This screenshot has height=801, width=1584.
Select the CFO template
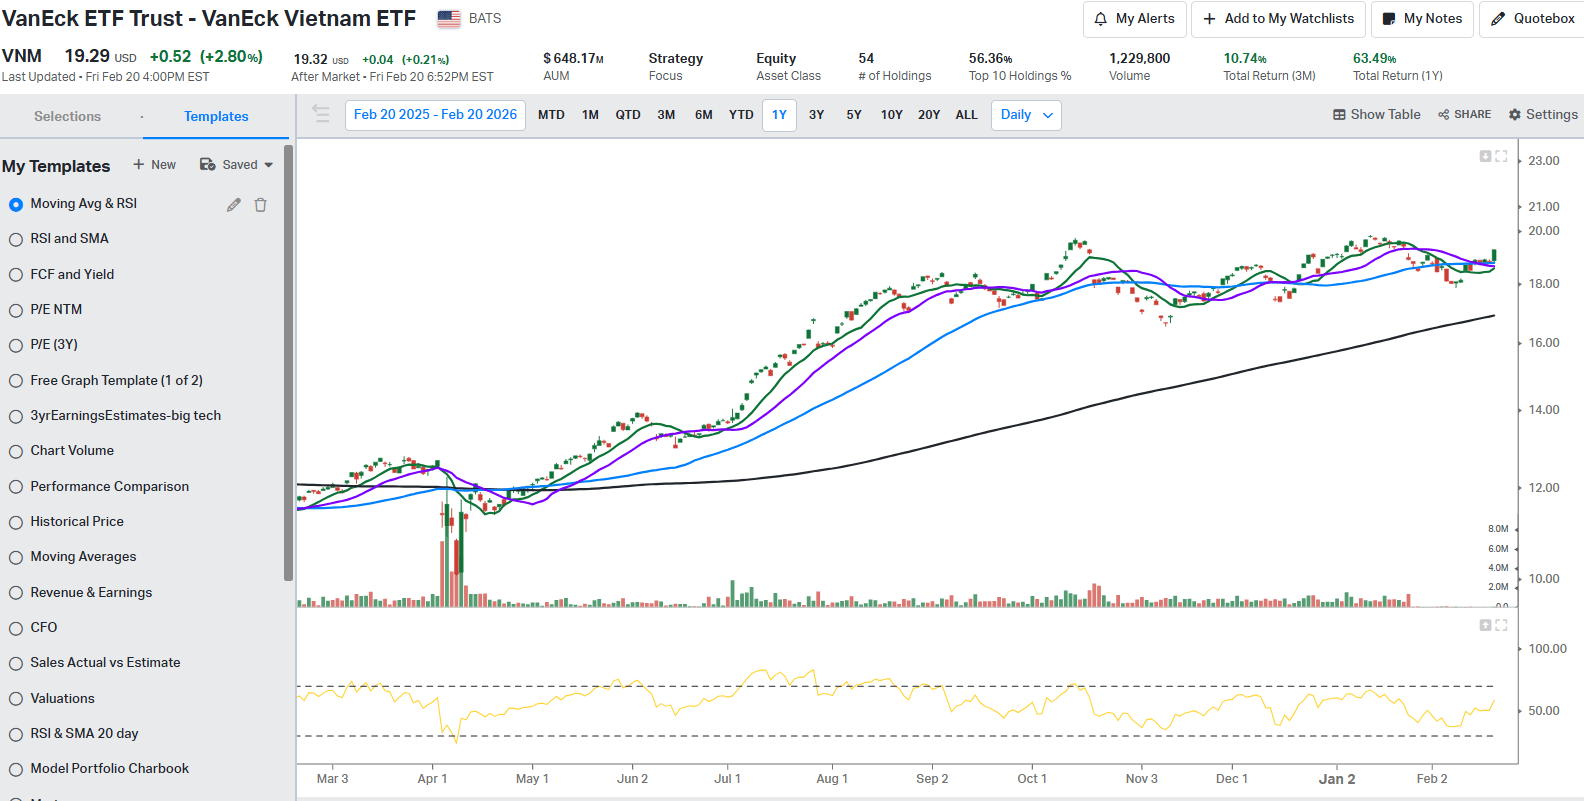pyautogui.click(x=16, y=628)
